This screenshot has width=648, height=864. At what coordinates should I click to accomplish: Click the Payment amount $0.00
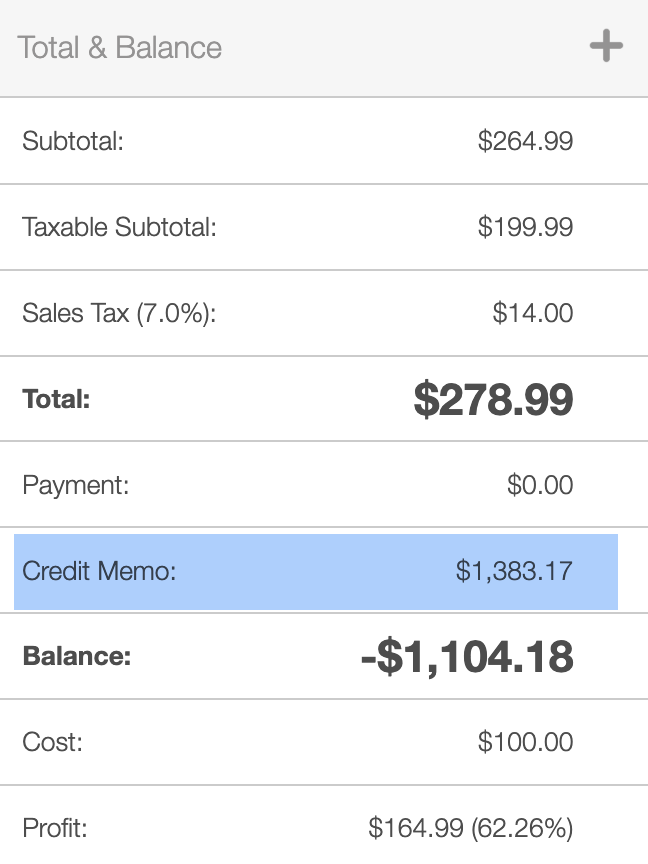pyautogui.click(x=540, y=485)
